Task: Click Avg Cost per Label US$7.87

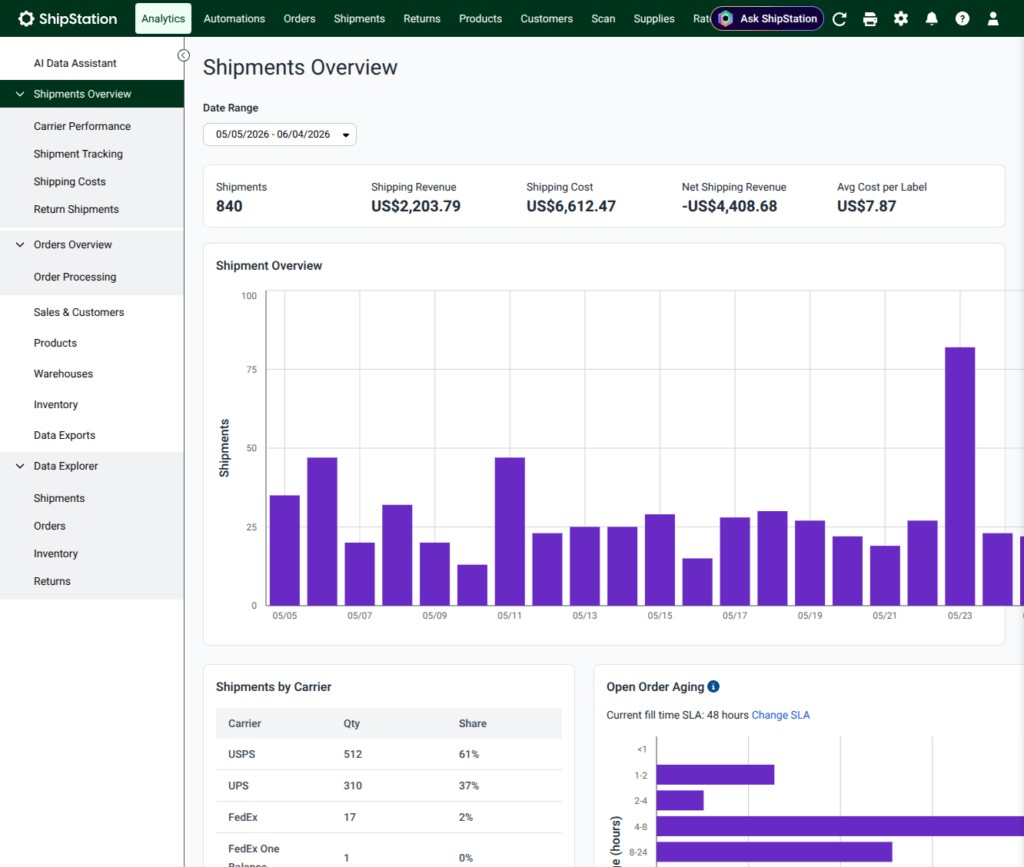Action: coord(867,206)
